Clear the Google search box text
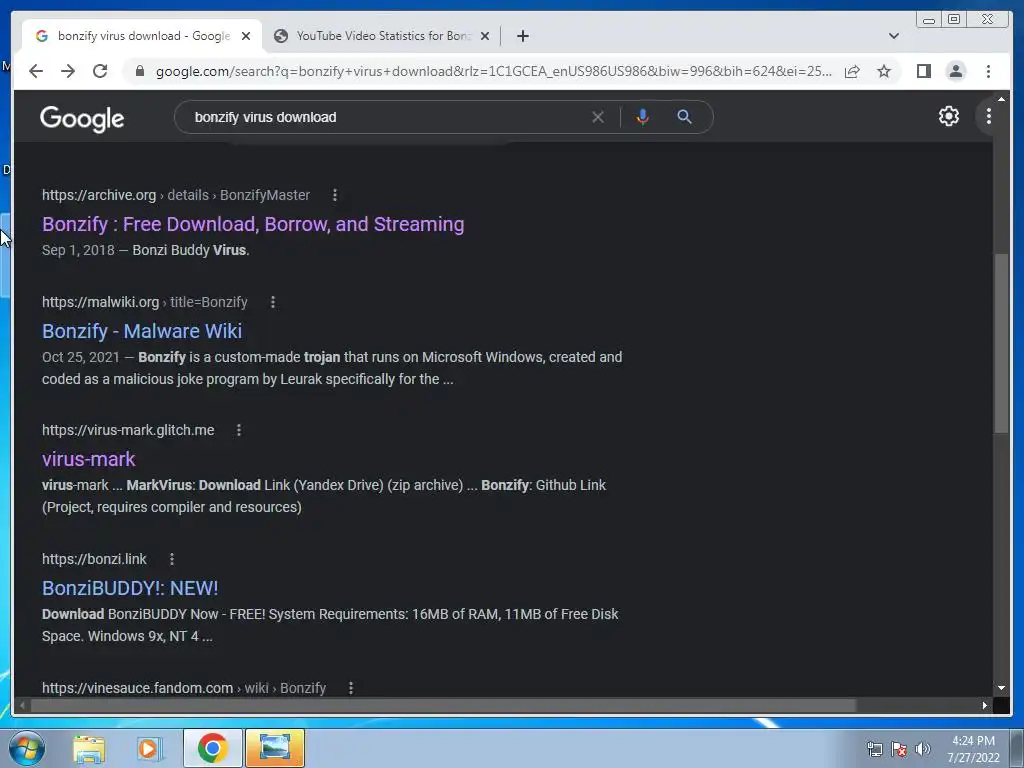Image resolution: width=1024 pixels, height=768 pixels. pos(598,117)
